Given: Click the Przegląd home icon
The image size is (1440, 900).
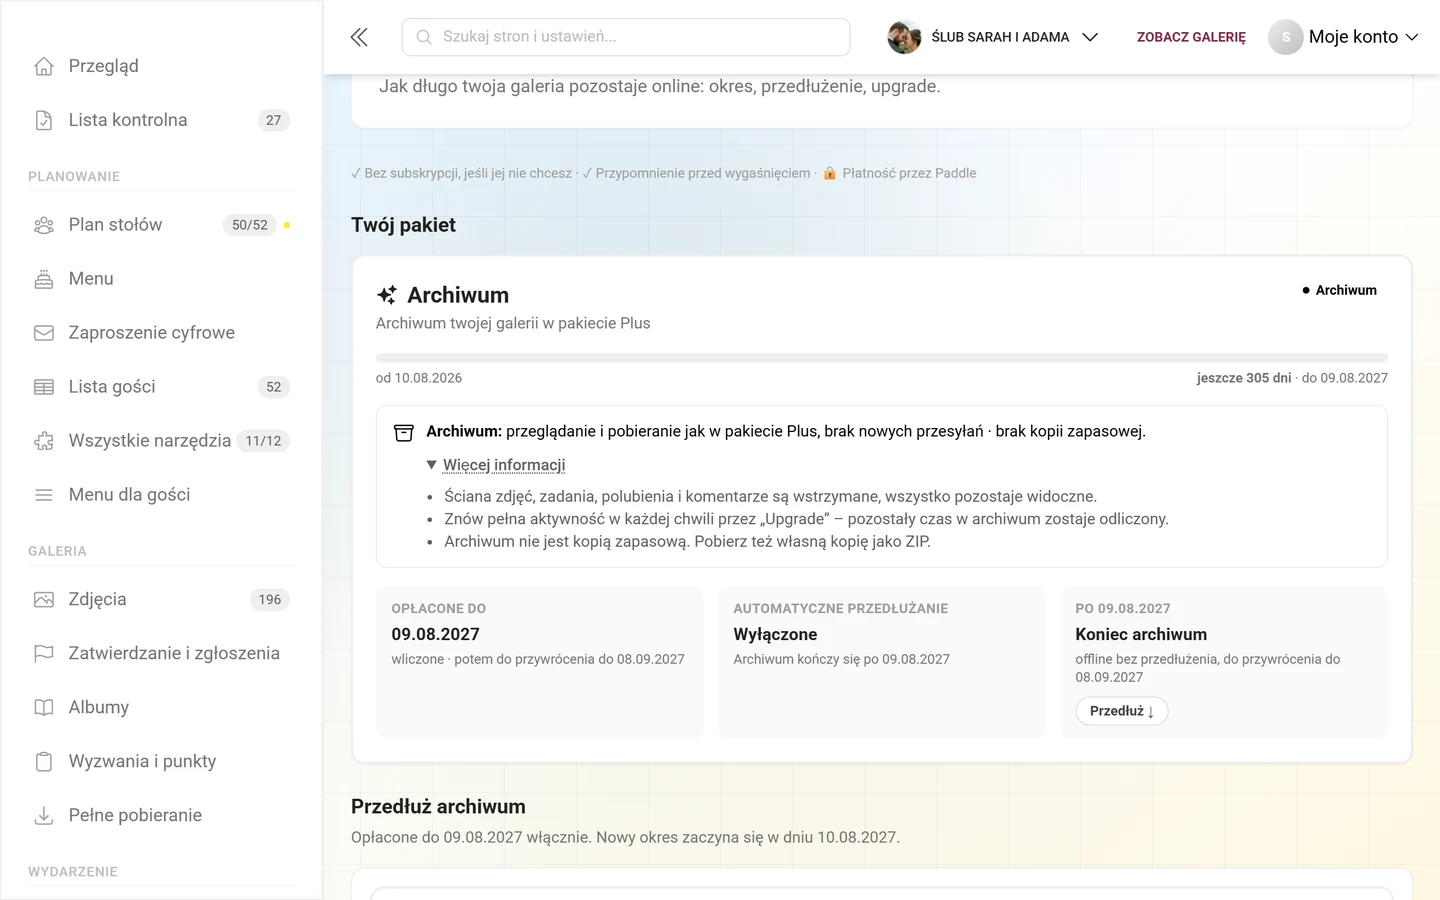Looking at the screenshot, I should (x=44, y=66).
